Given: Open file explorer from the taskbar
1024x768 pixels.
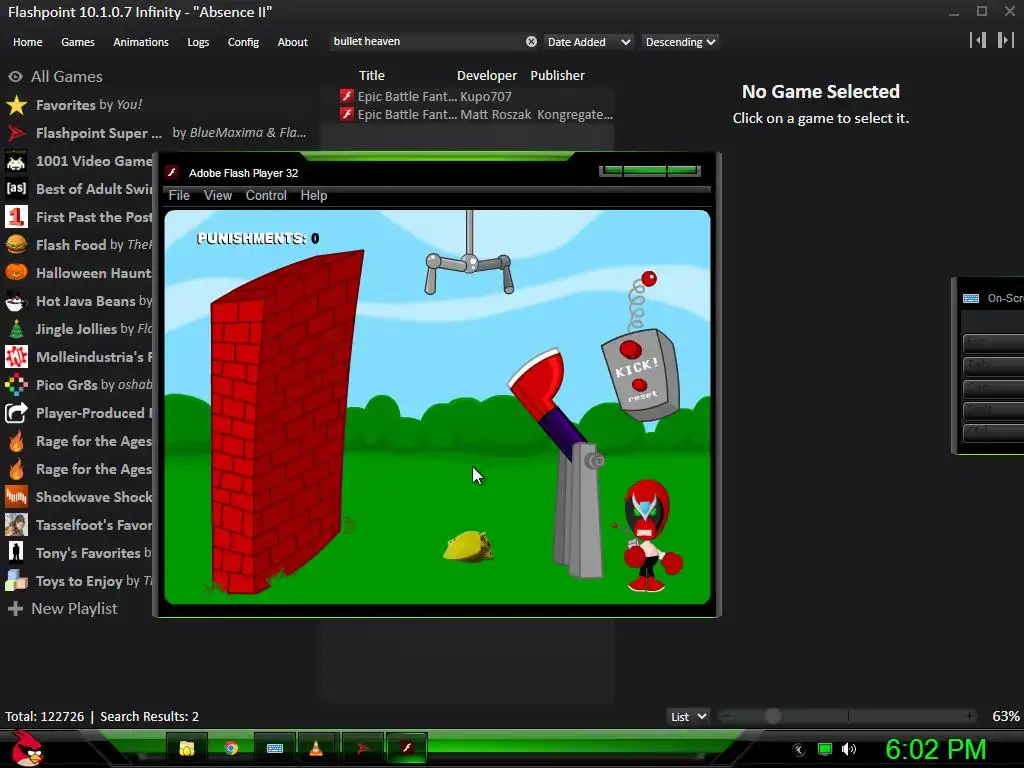Looking at the screenshot, I should tap(187, 748).
